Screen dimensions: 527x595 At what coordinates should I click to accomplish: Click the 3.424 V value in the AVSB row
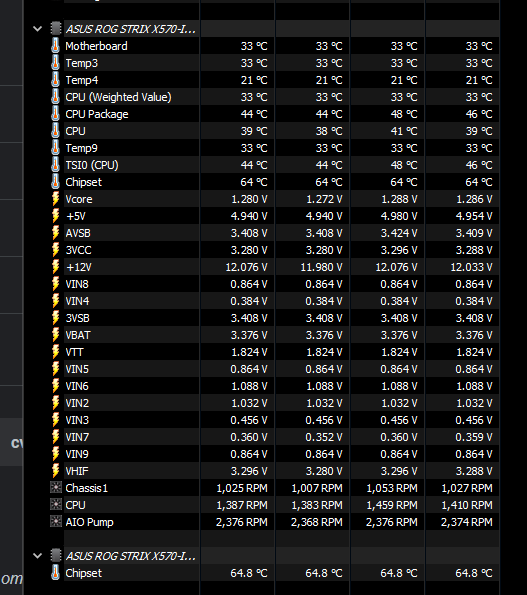[x=399, y=233]
